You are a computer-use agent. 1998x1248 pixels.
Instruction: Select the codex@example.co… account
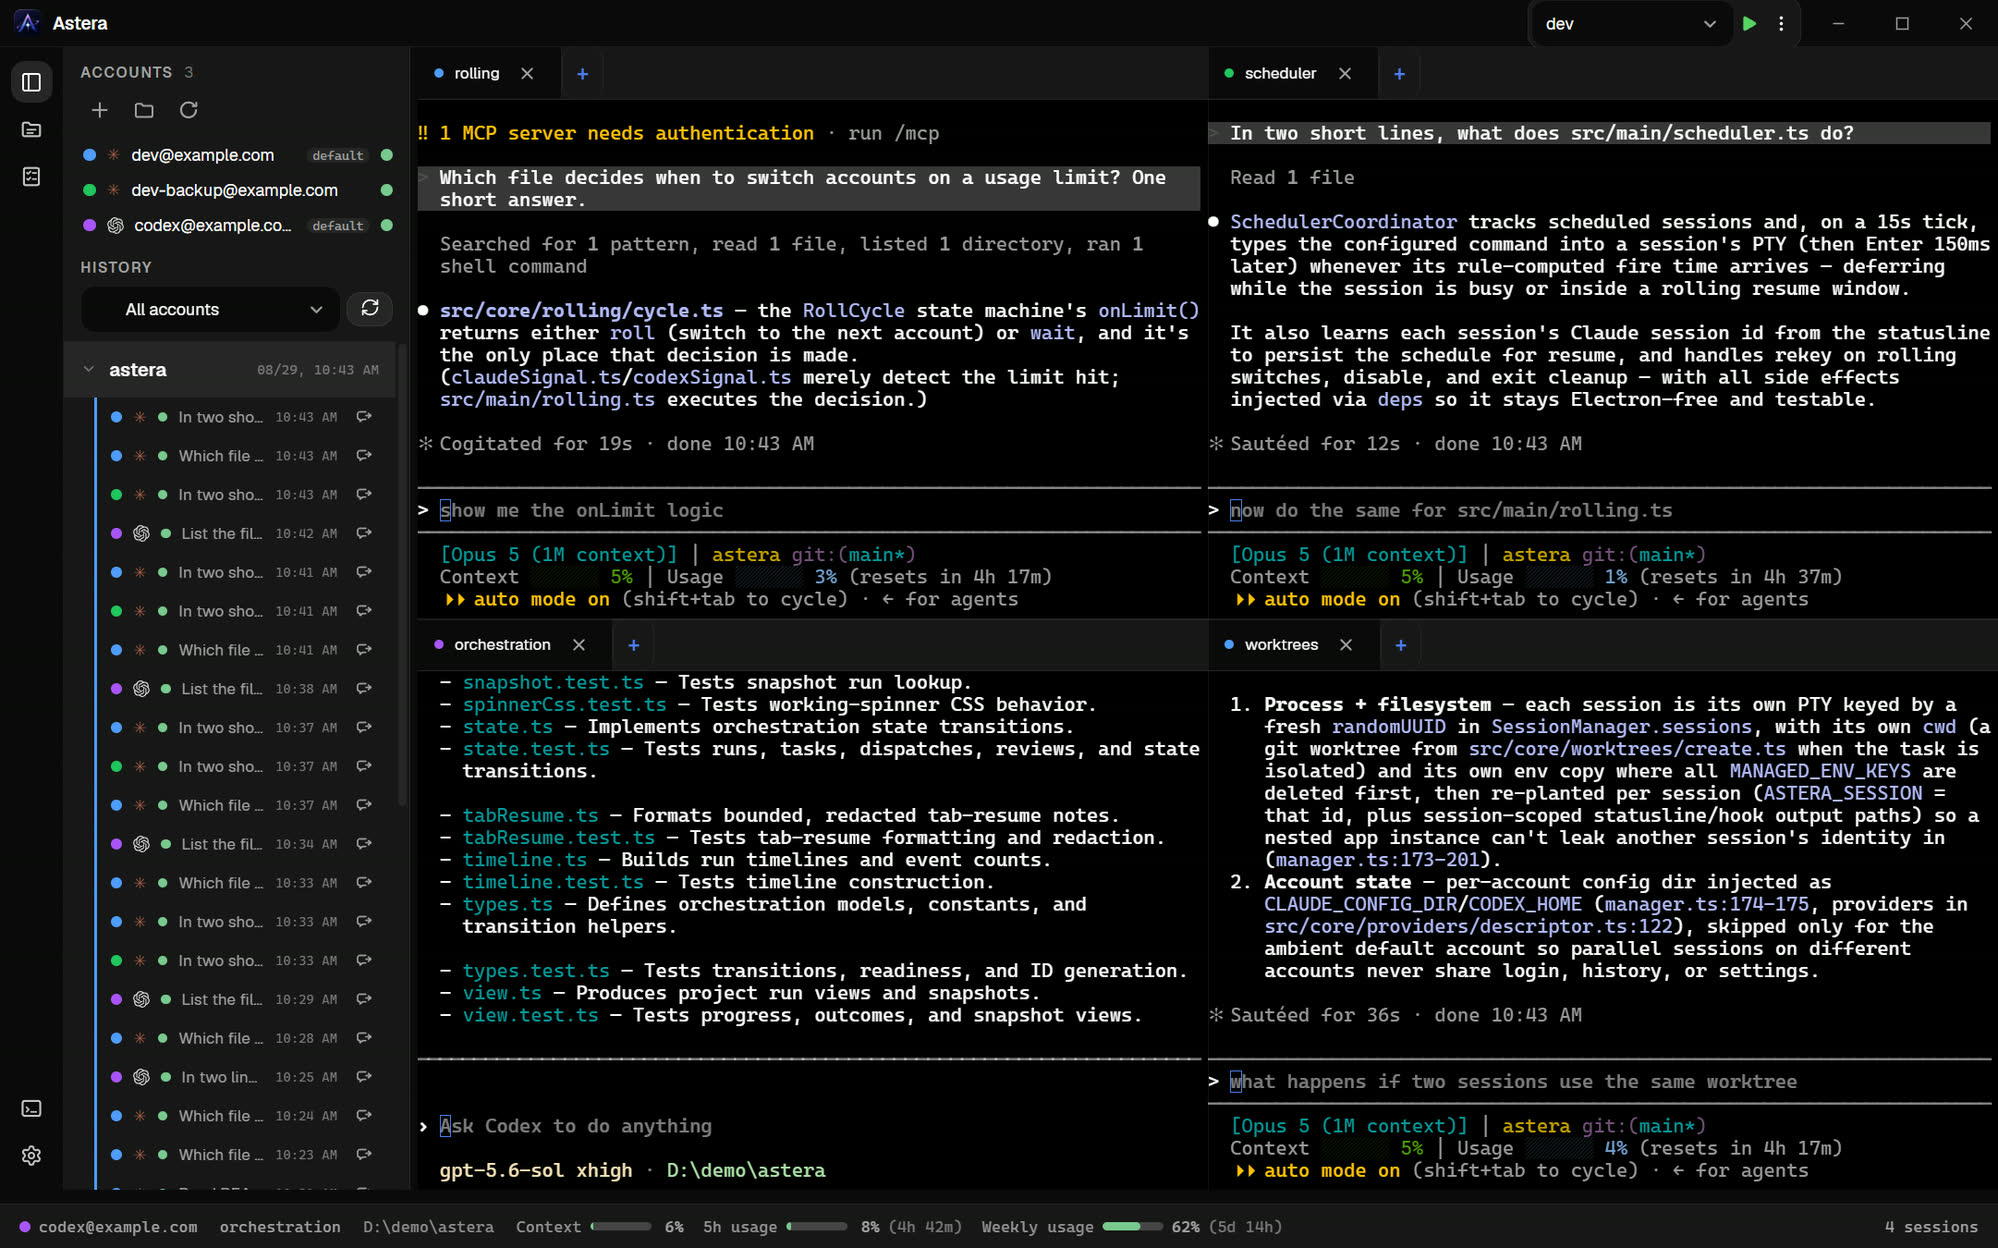(238, 225)
